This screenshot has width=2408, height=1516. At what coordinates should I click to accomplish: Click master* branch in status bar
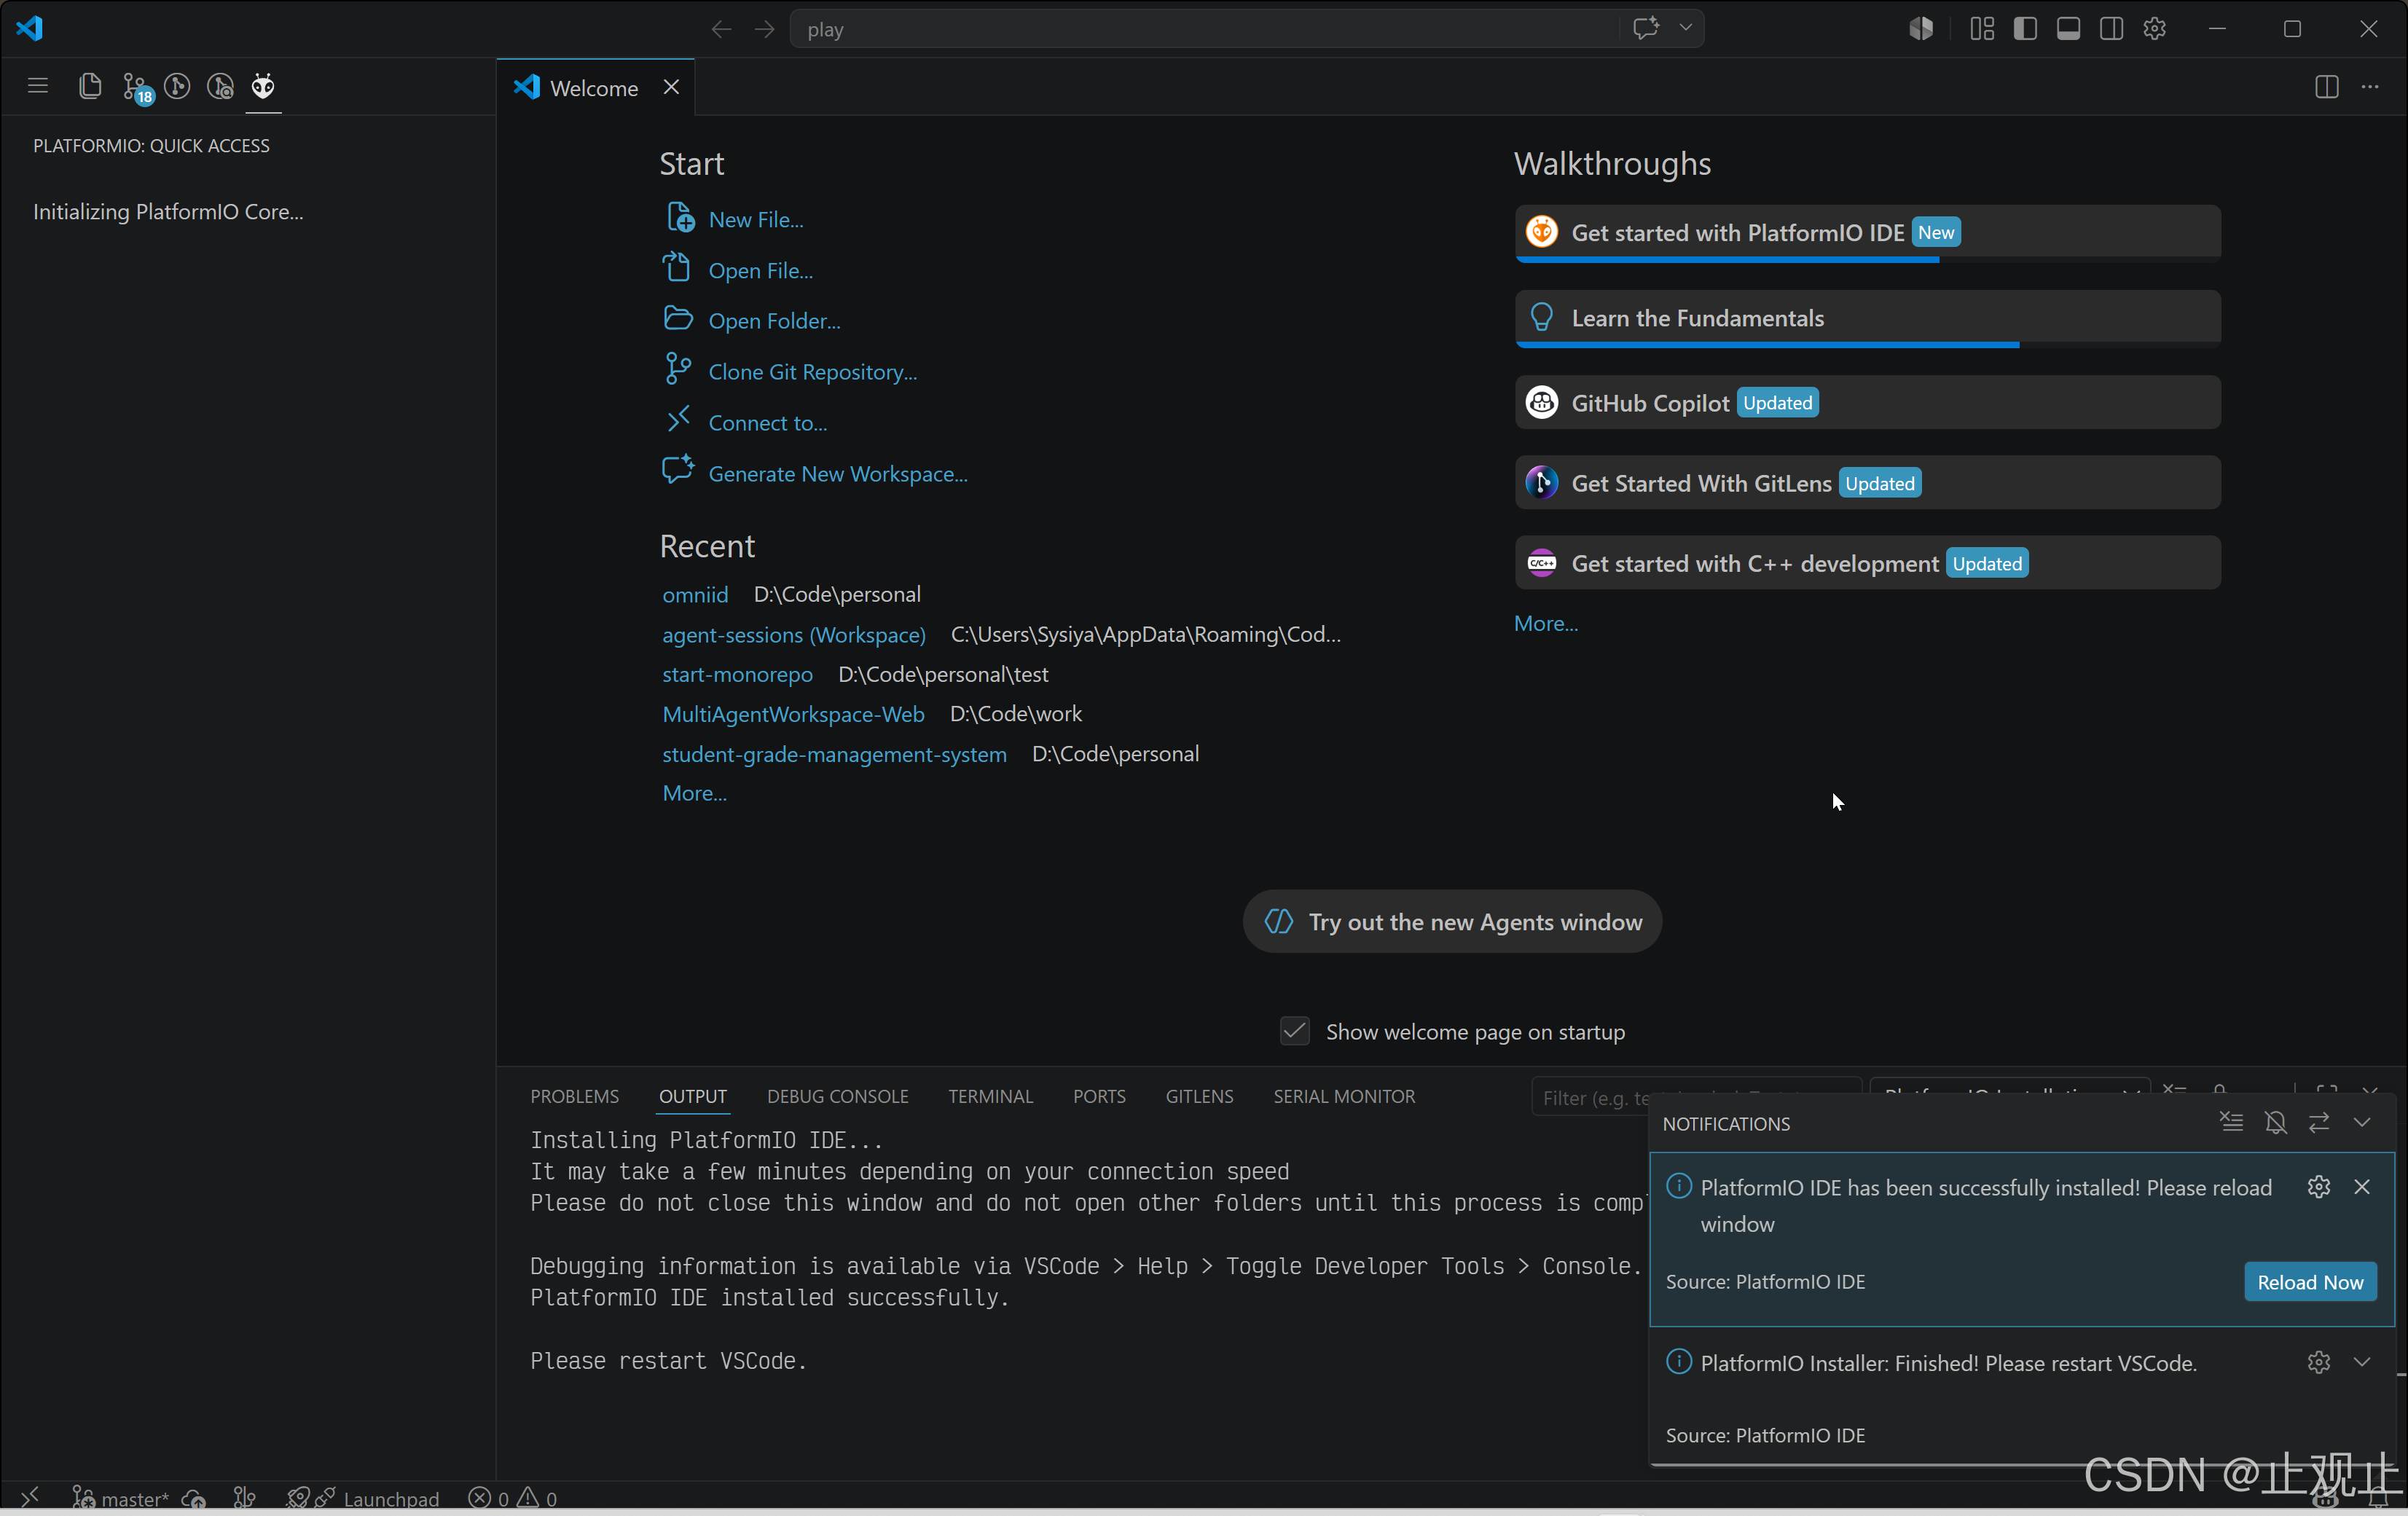click(121, 1498)
